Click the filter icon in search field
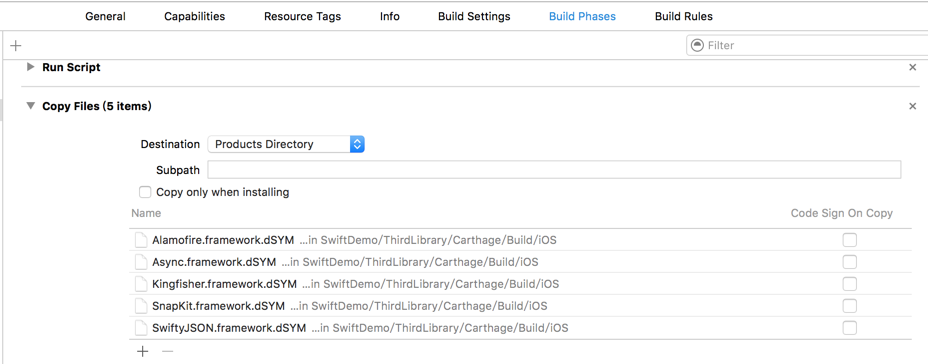 click(x=698, y=45)
